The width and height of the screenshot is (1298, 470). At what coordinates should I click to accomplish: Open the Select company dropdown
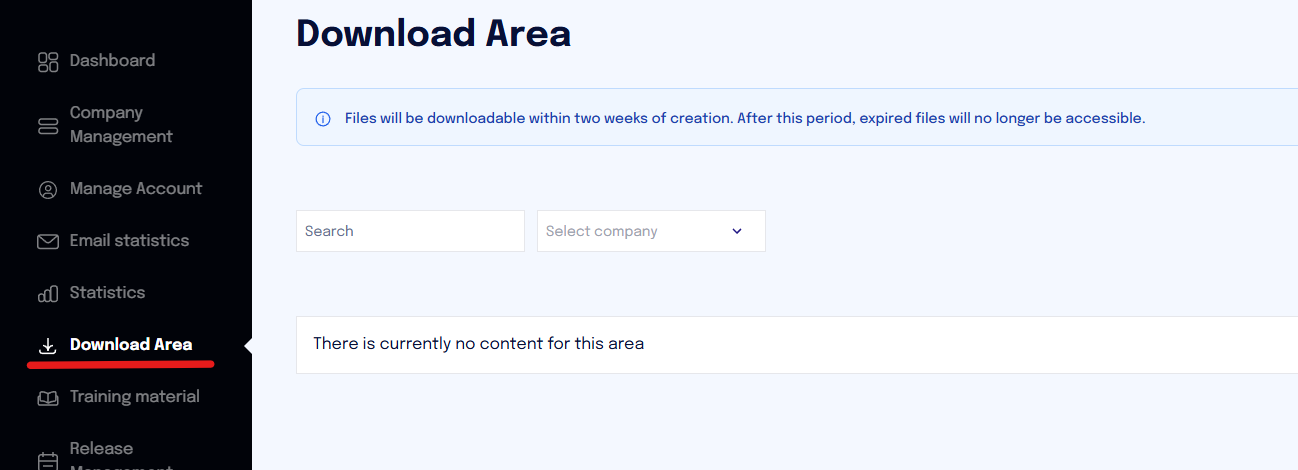pos(651,231)
